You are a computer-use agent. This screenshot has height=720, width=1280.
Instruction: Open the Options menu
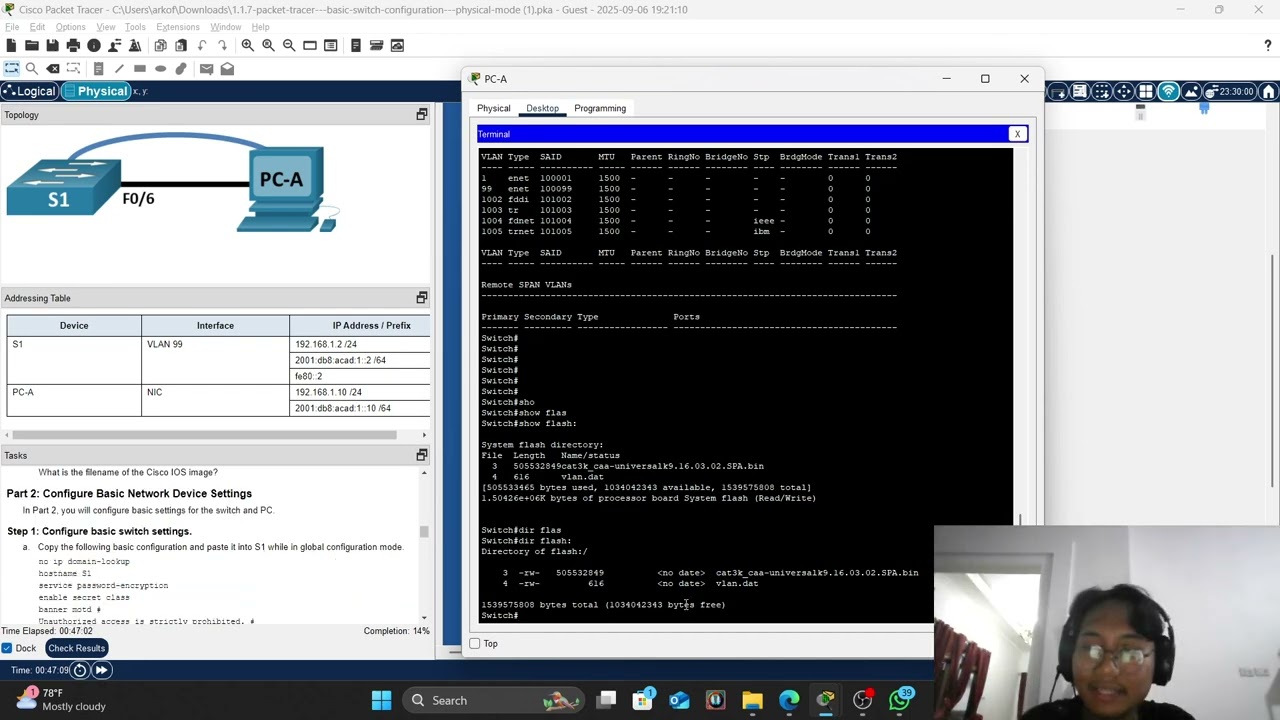click(x=70, y=27)
